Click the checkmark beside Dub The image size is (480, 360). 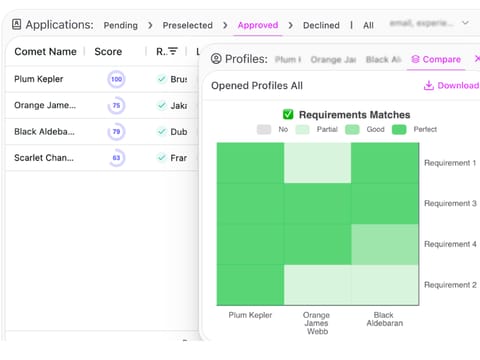point(162,132)
